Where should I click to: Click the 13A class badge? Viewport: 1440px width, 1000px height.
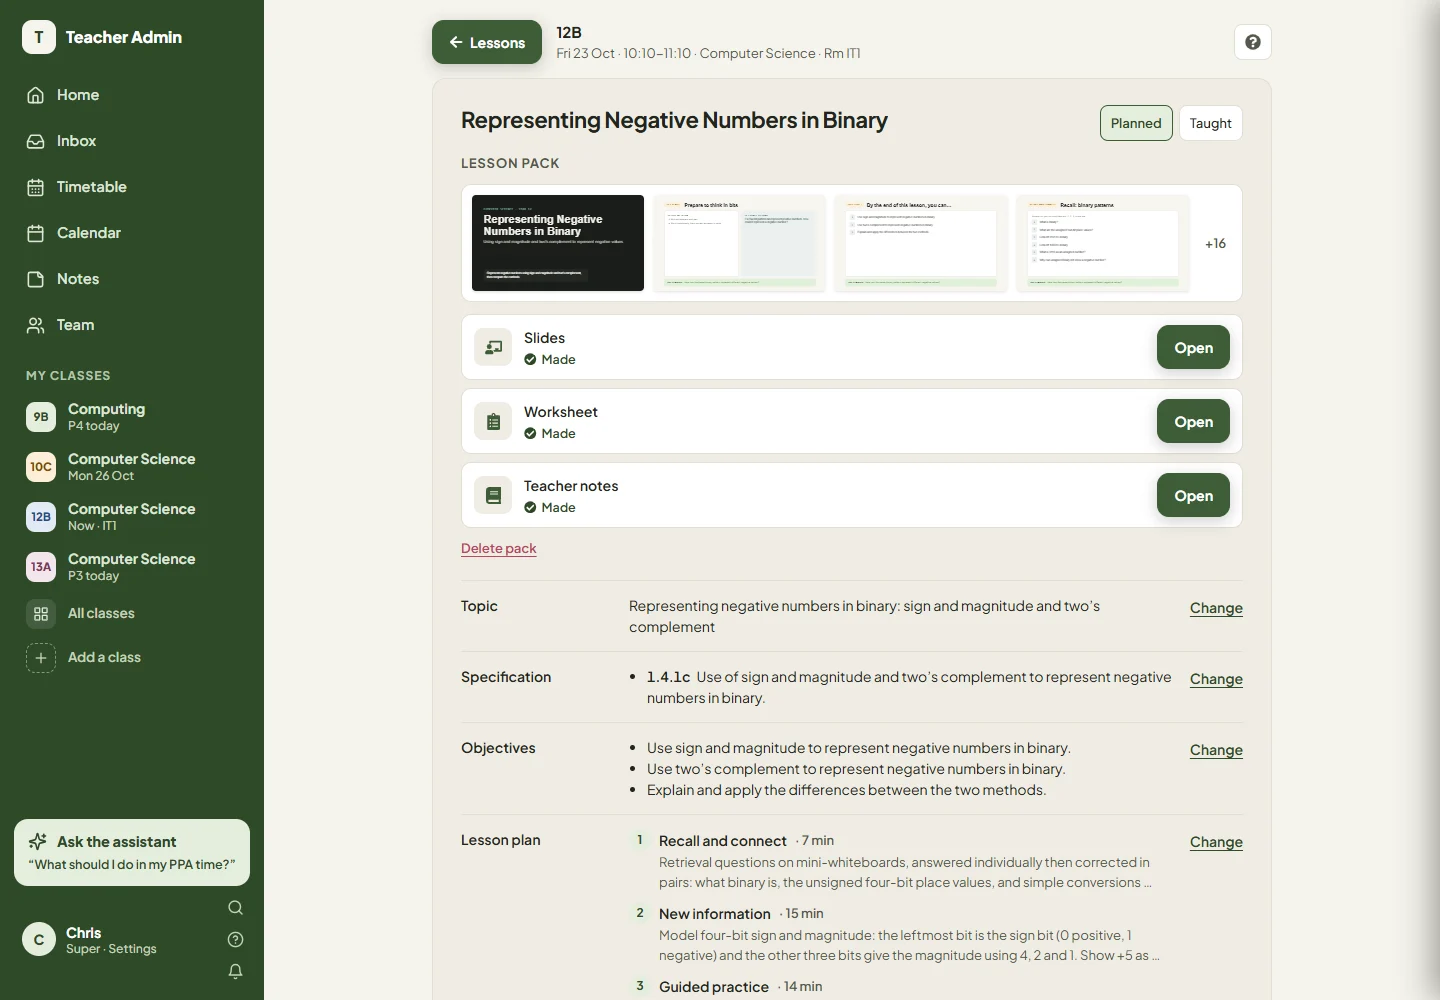(41, 566)
